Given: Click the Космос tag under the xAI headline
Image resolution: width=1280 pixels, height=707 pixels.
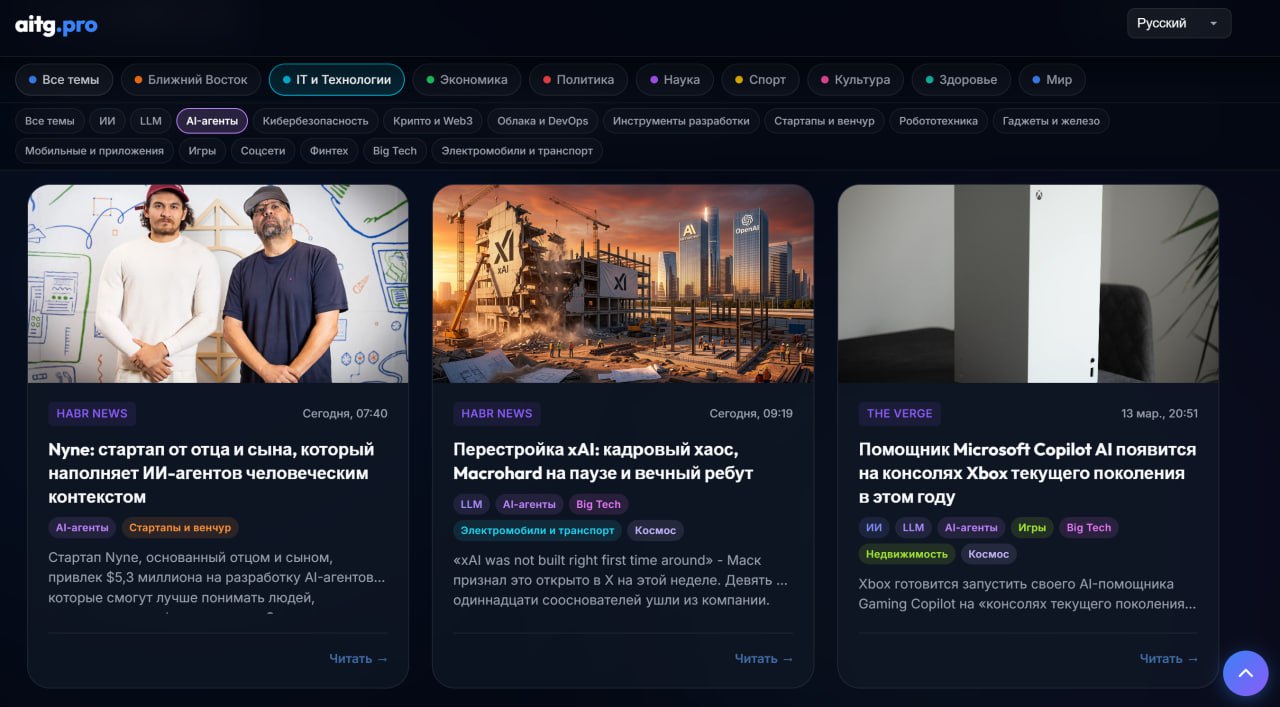Looking at the screenshot, I should coord(655,530).
